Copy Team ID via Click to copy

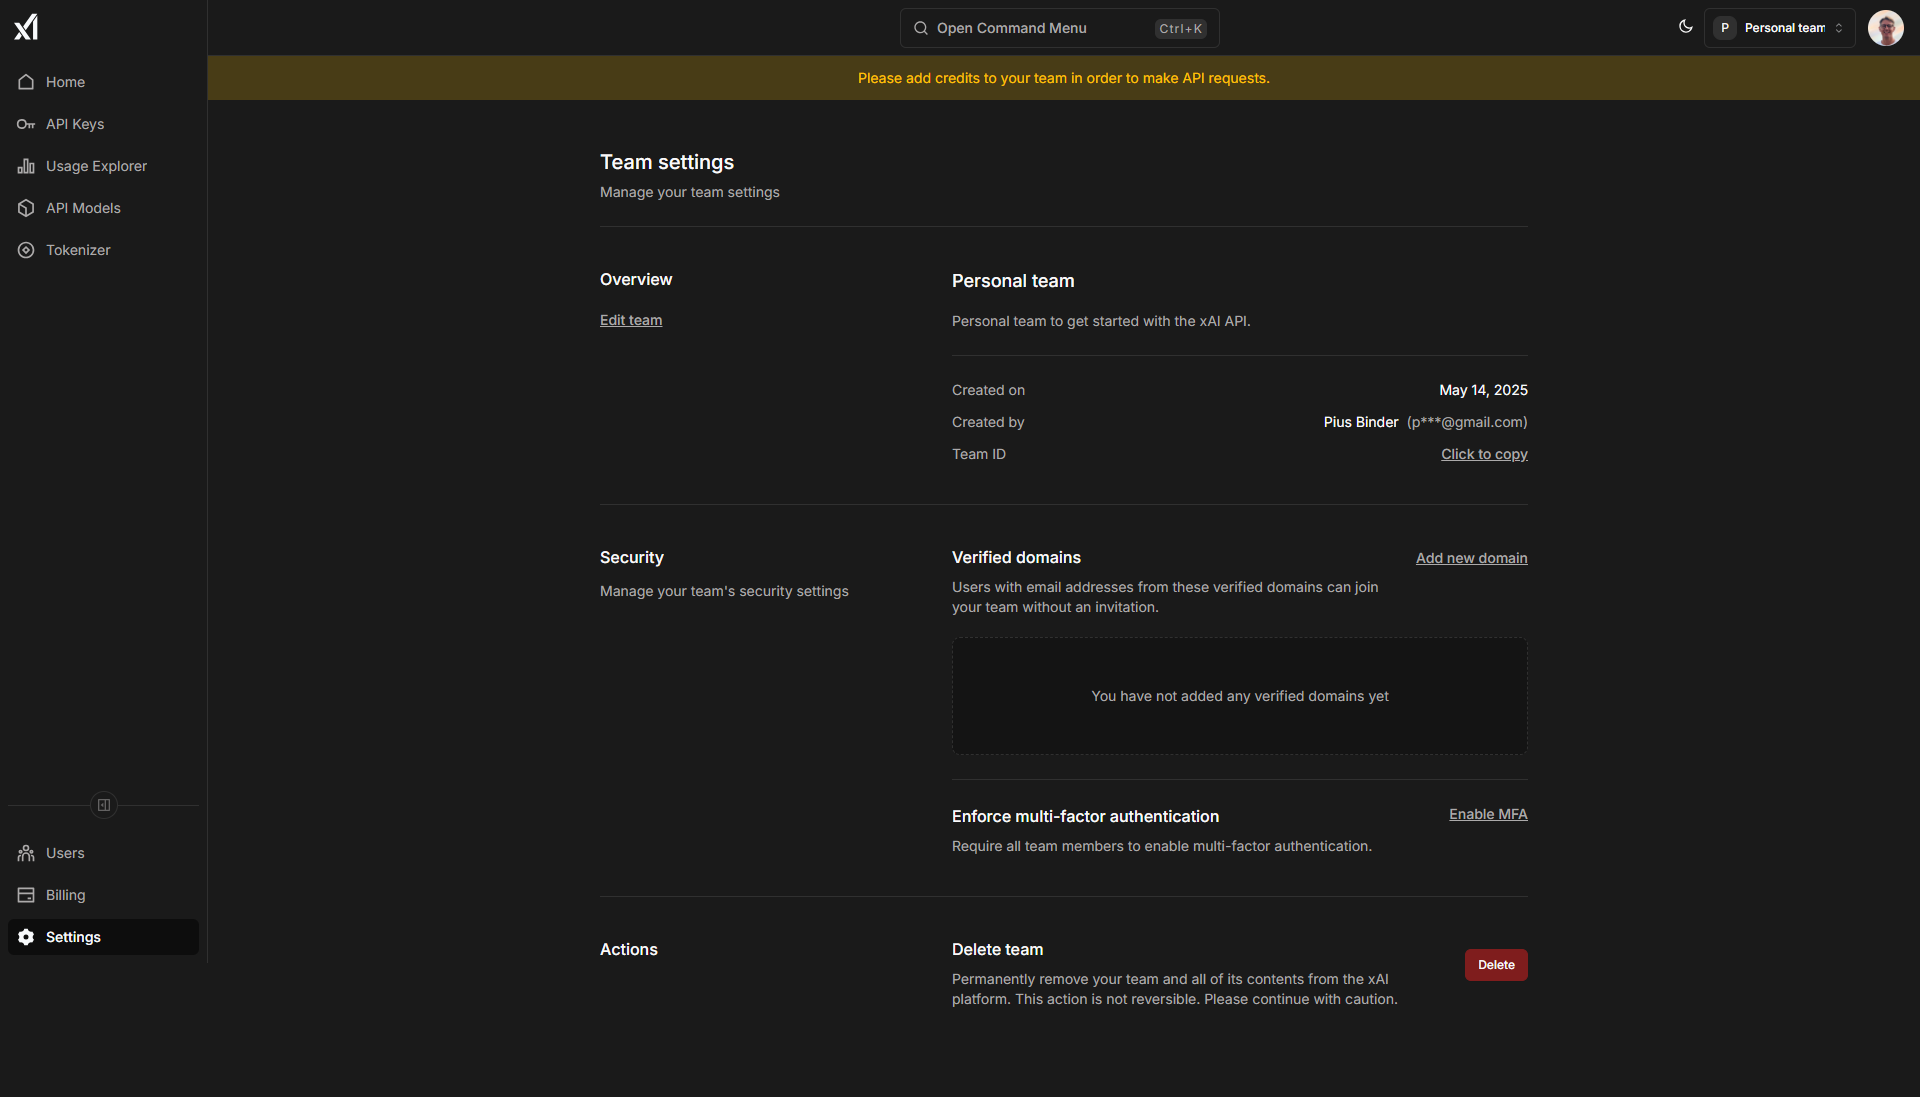click(x=1484, y=454)
